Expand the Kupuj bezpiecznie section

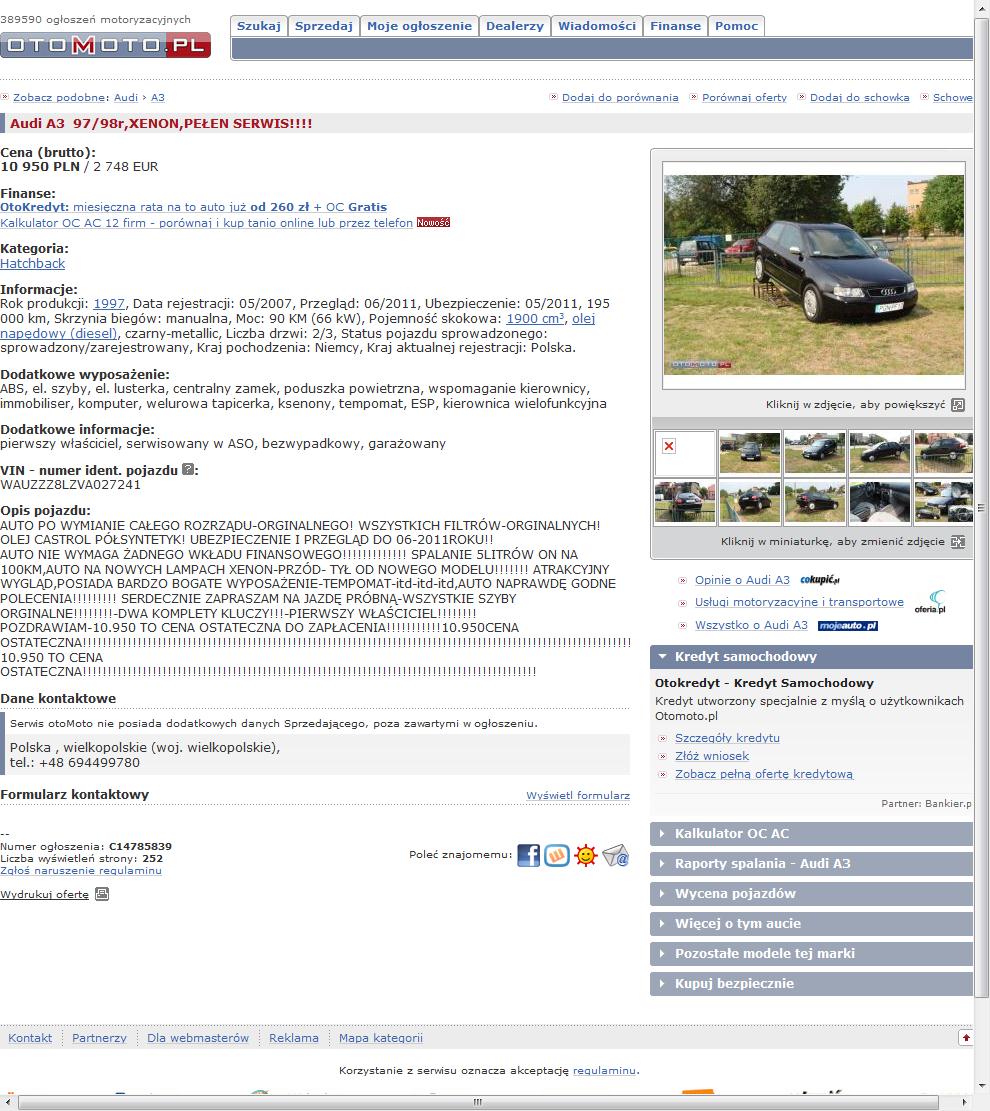point(811,983)
